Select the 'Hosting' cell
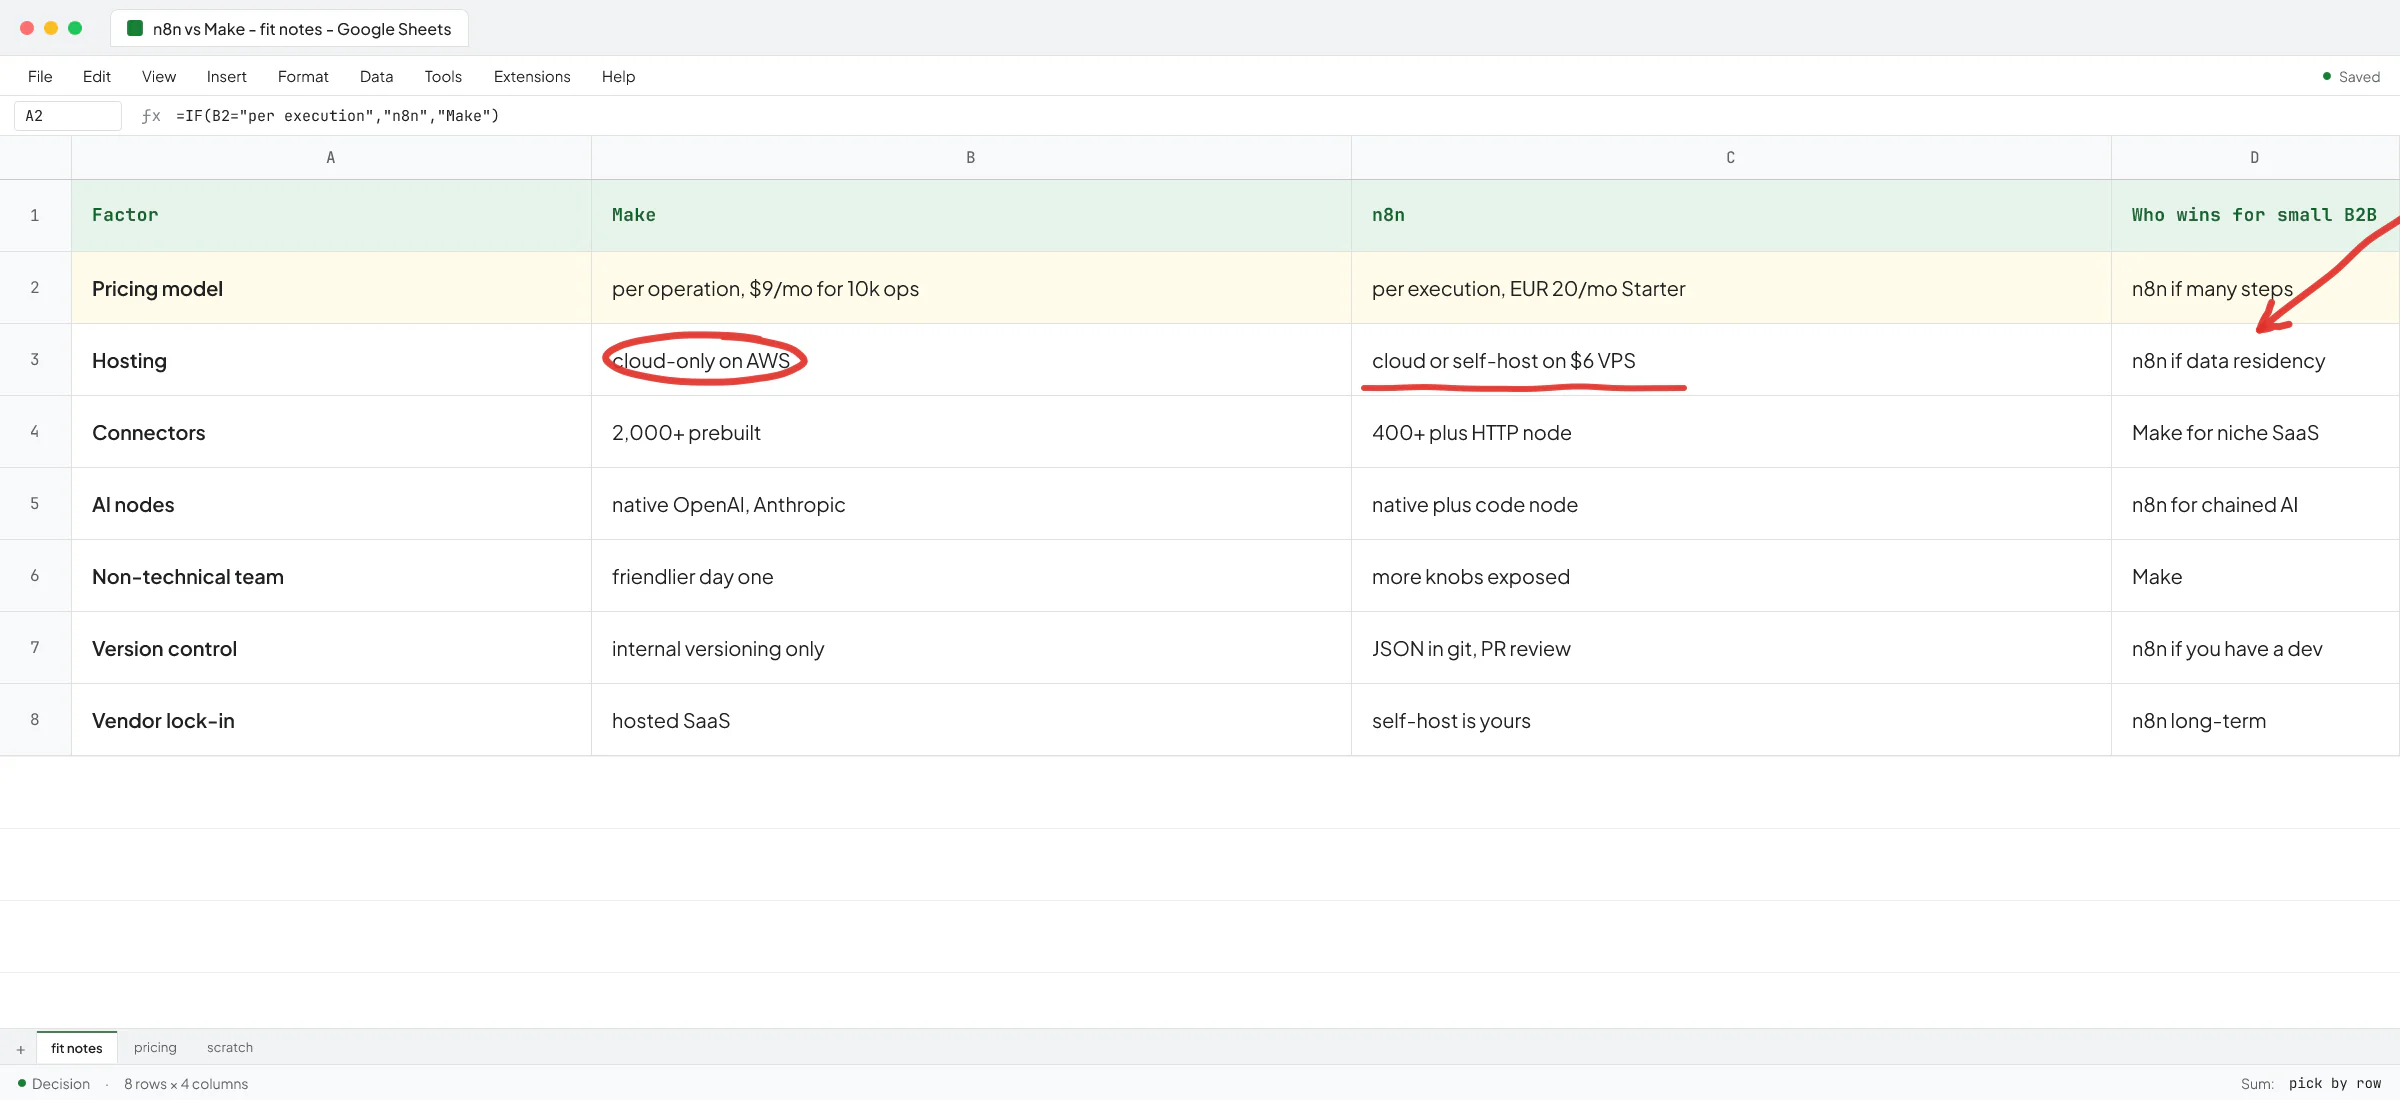The width and height of the screenshot is (2400, 1100). click(x=331, y=360)
